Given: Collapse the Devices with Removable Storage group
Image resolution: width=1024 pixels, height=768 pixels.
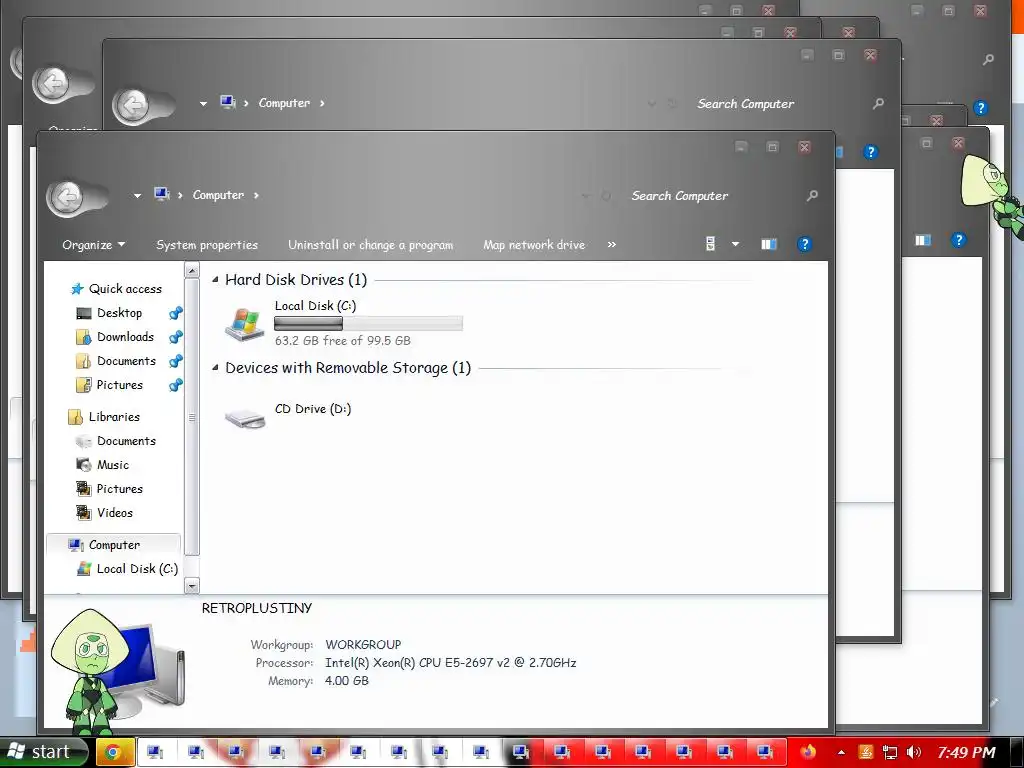Looking at the screenshot, I should (x=215, y=368).
